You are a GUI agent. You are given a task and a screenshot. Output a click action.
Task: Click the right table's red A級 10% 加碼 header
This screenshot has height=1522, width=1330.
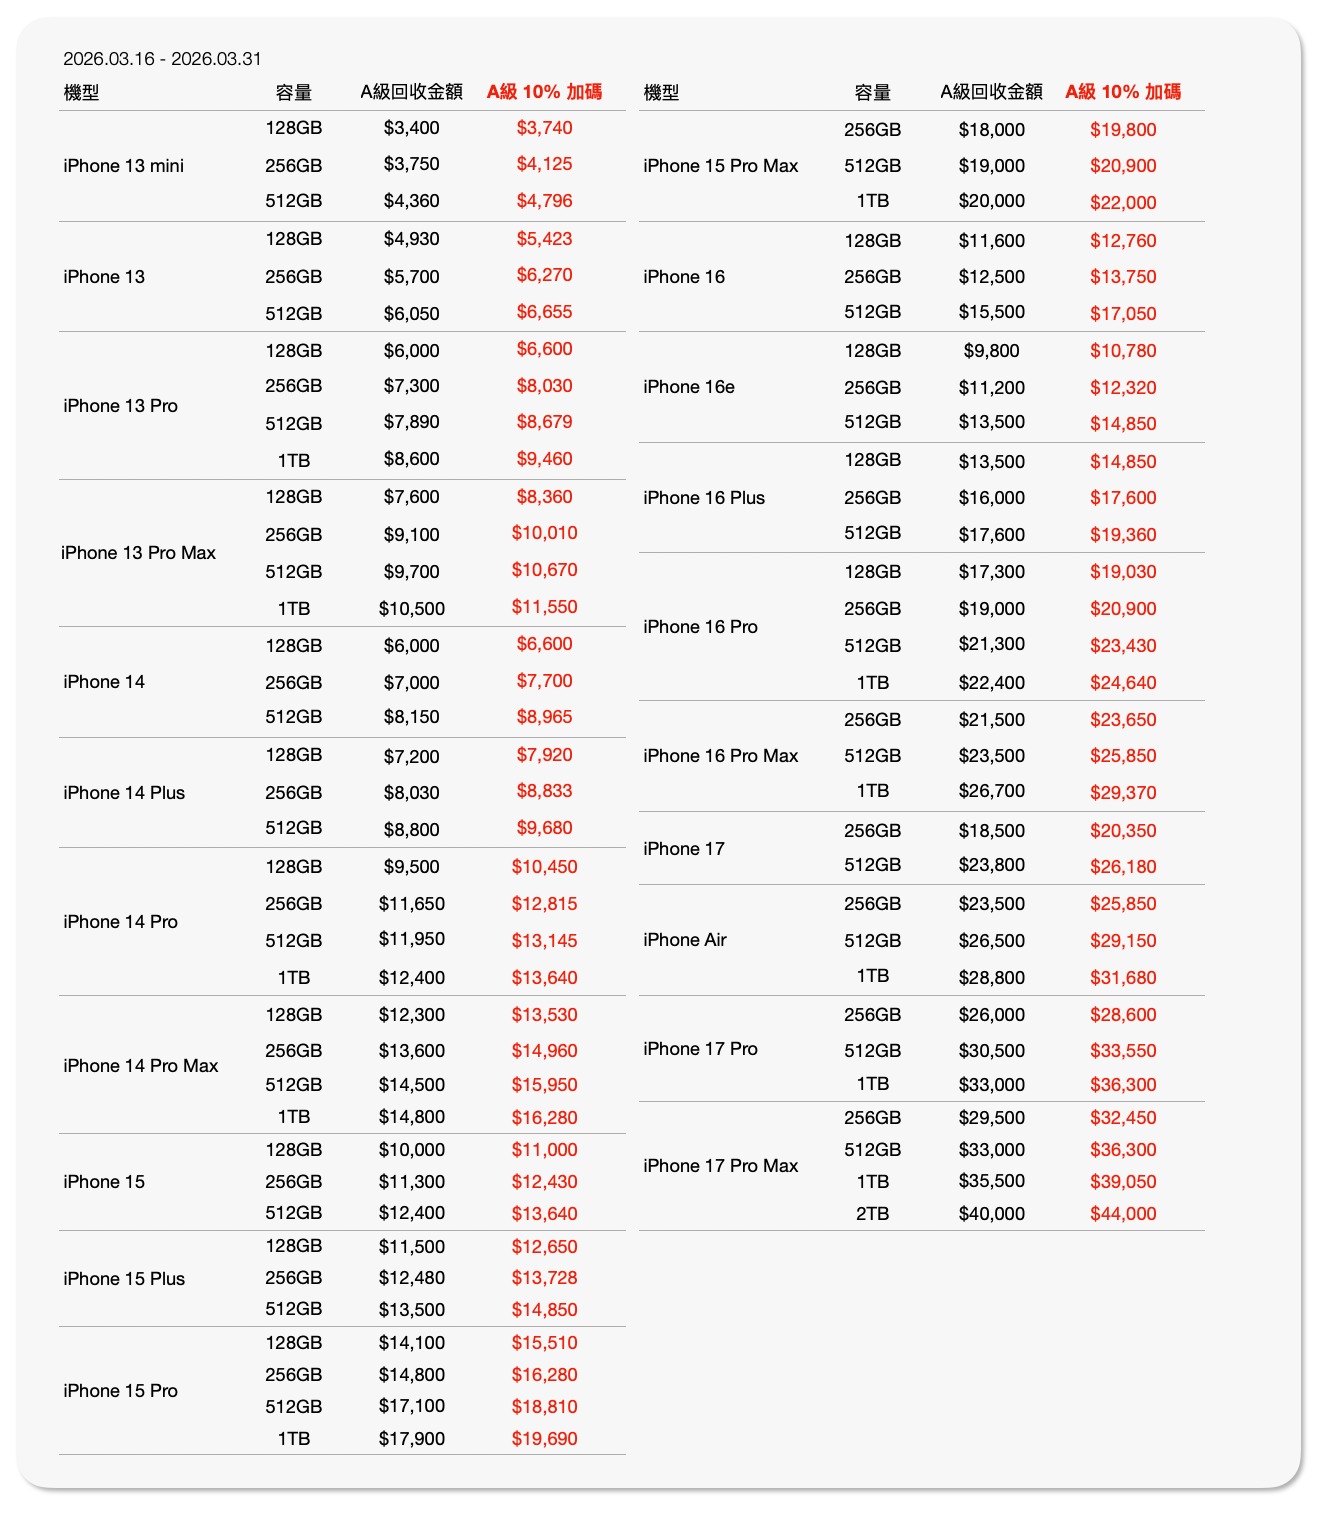point(1123,92)
